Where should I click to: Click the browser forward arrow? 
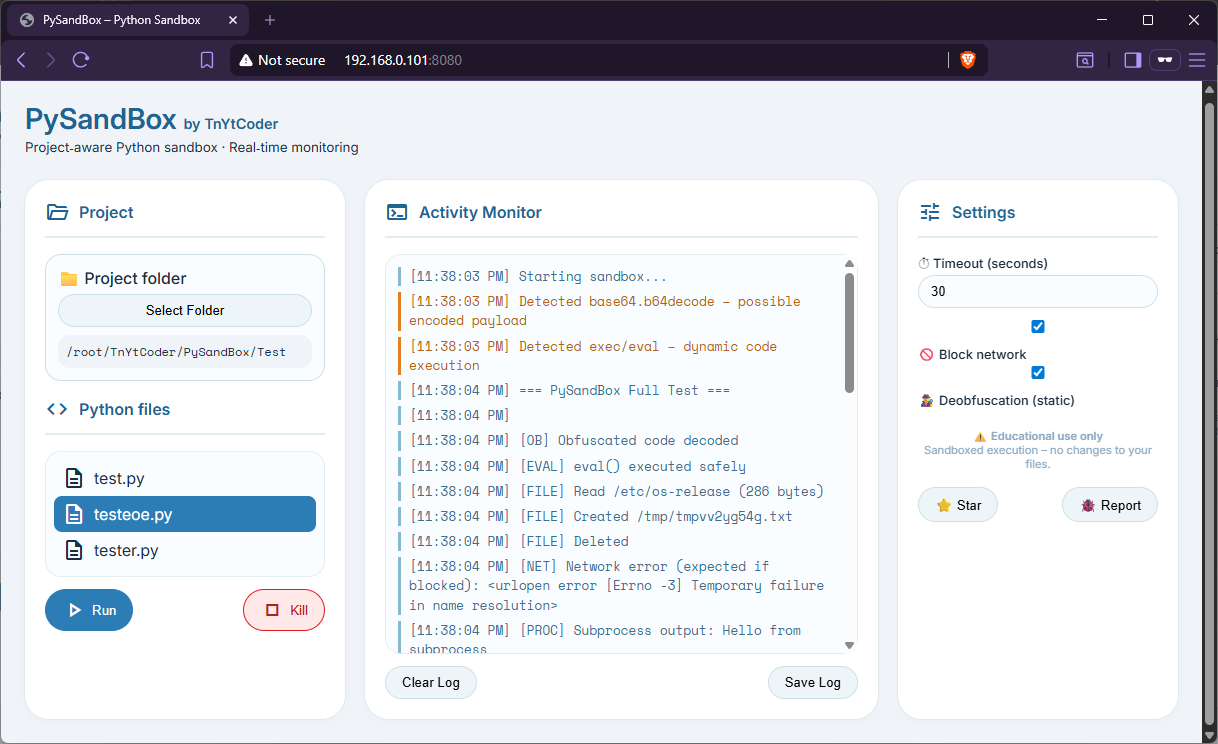[51, 60]
